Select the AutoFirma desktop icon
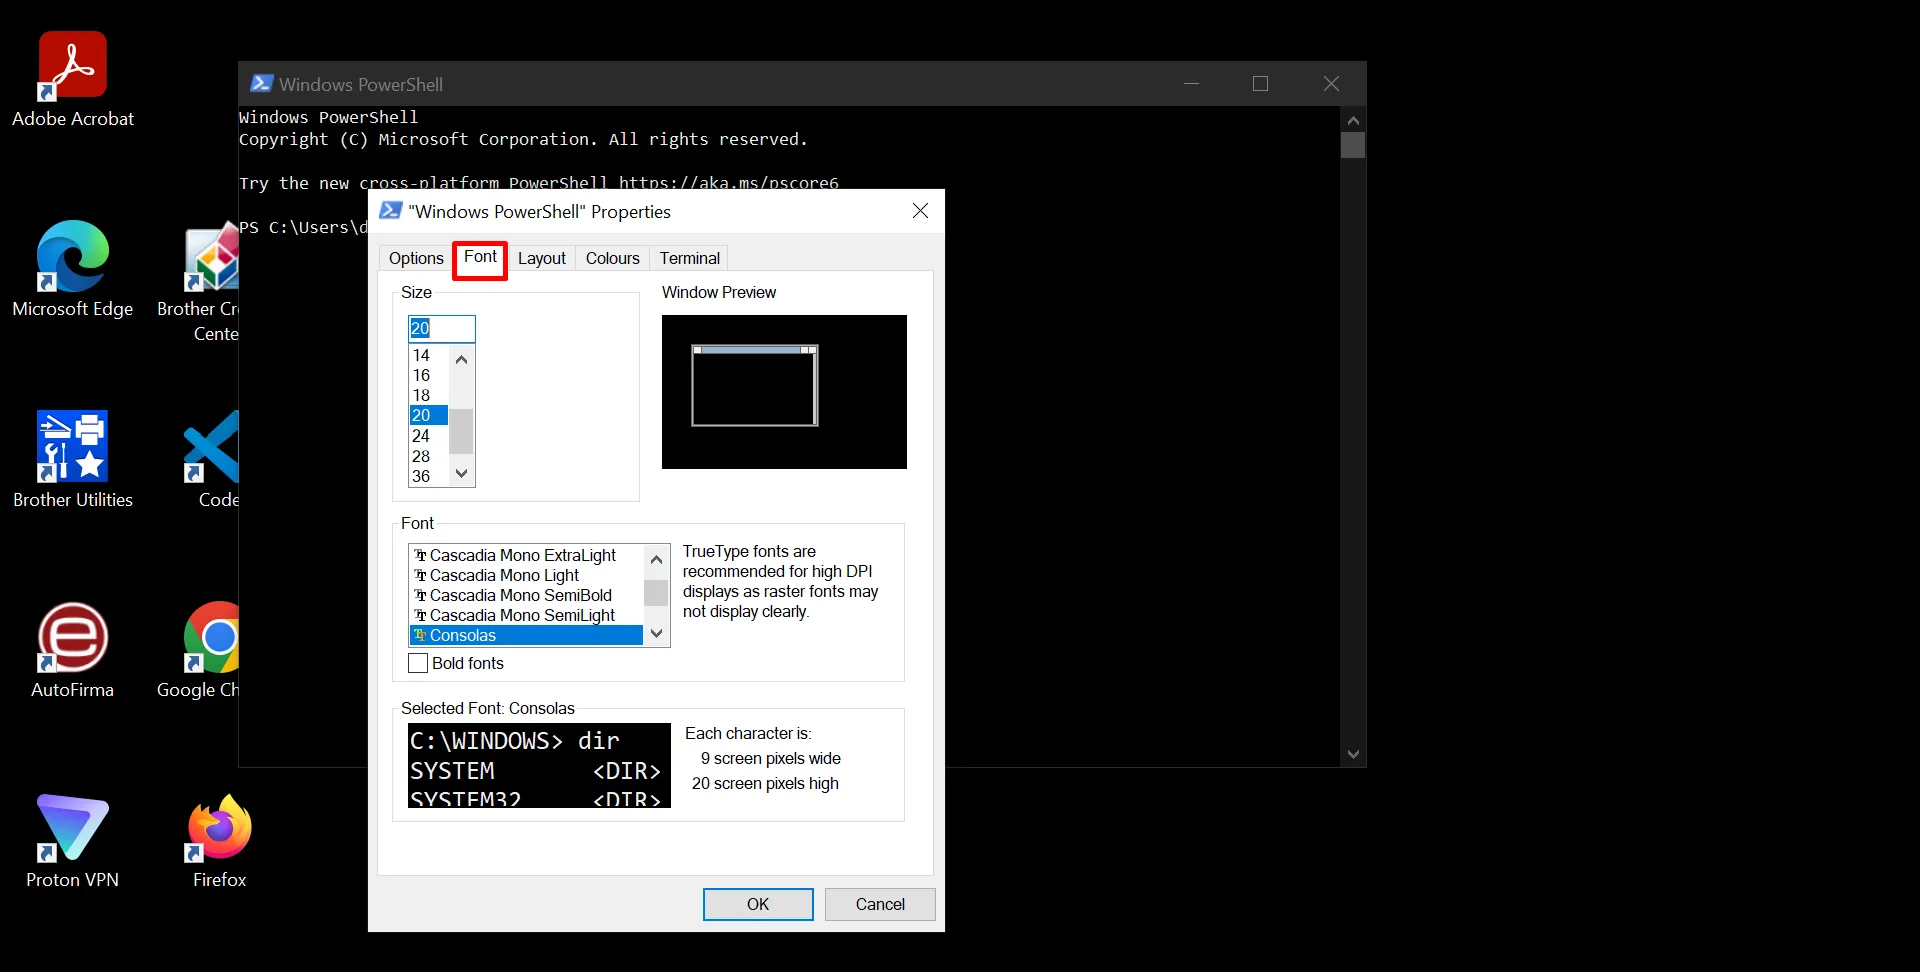 click(72, 637)
